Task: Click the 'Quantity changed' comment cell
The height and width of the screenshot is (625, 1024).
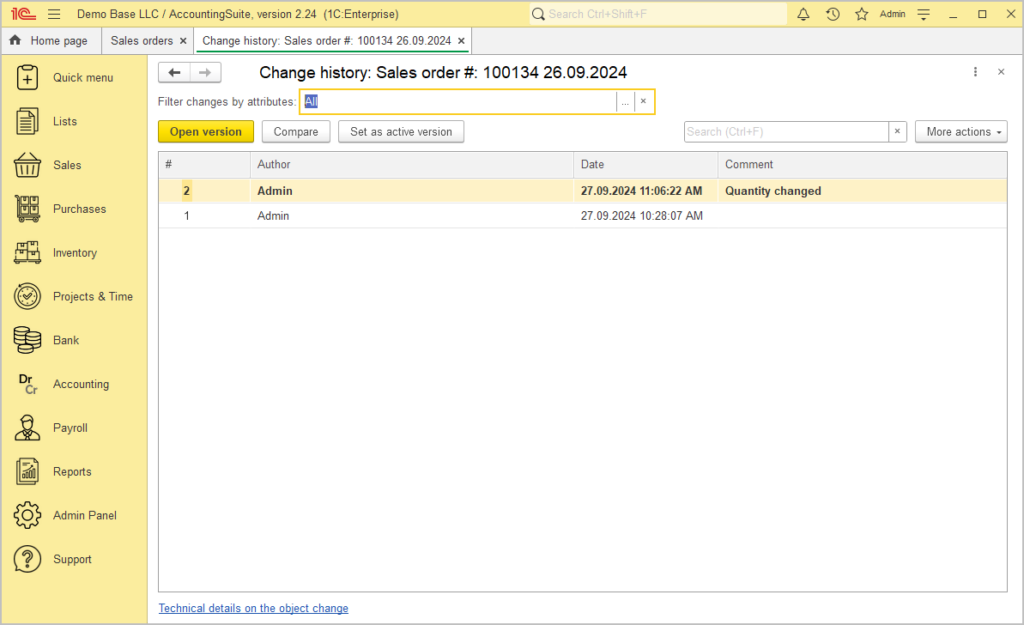Action: (773, 191)
